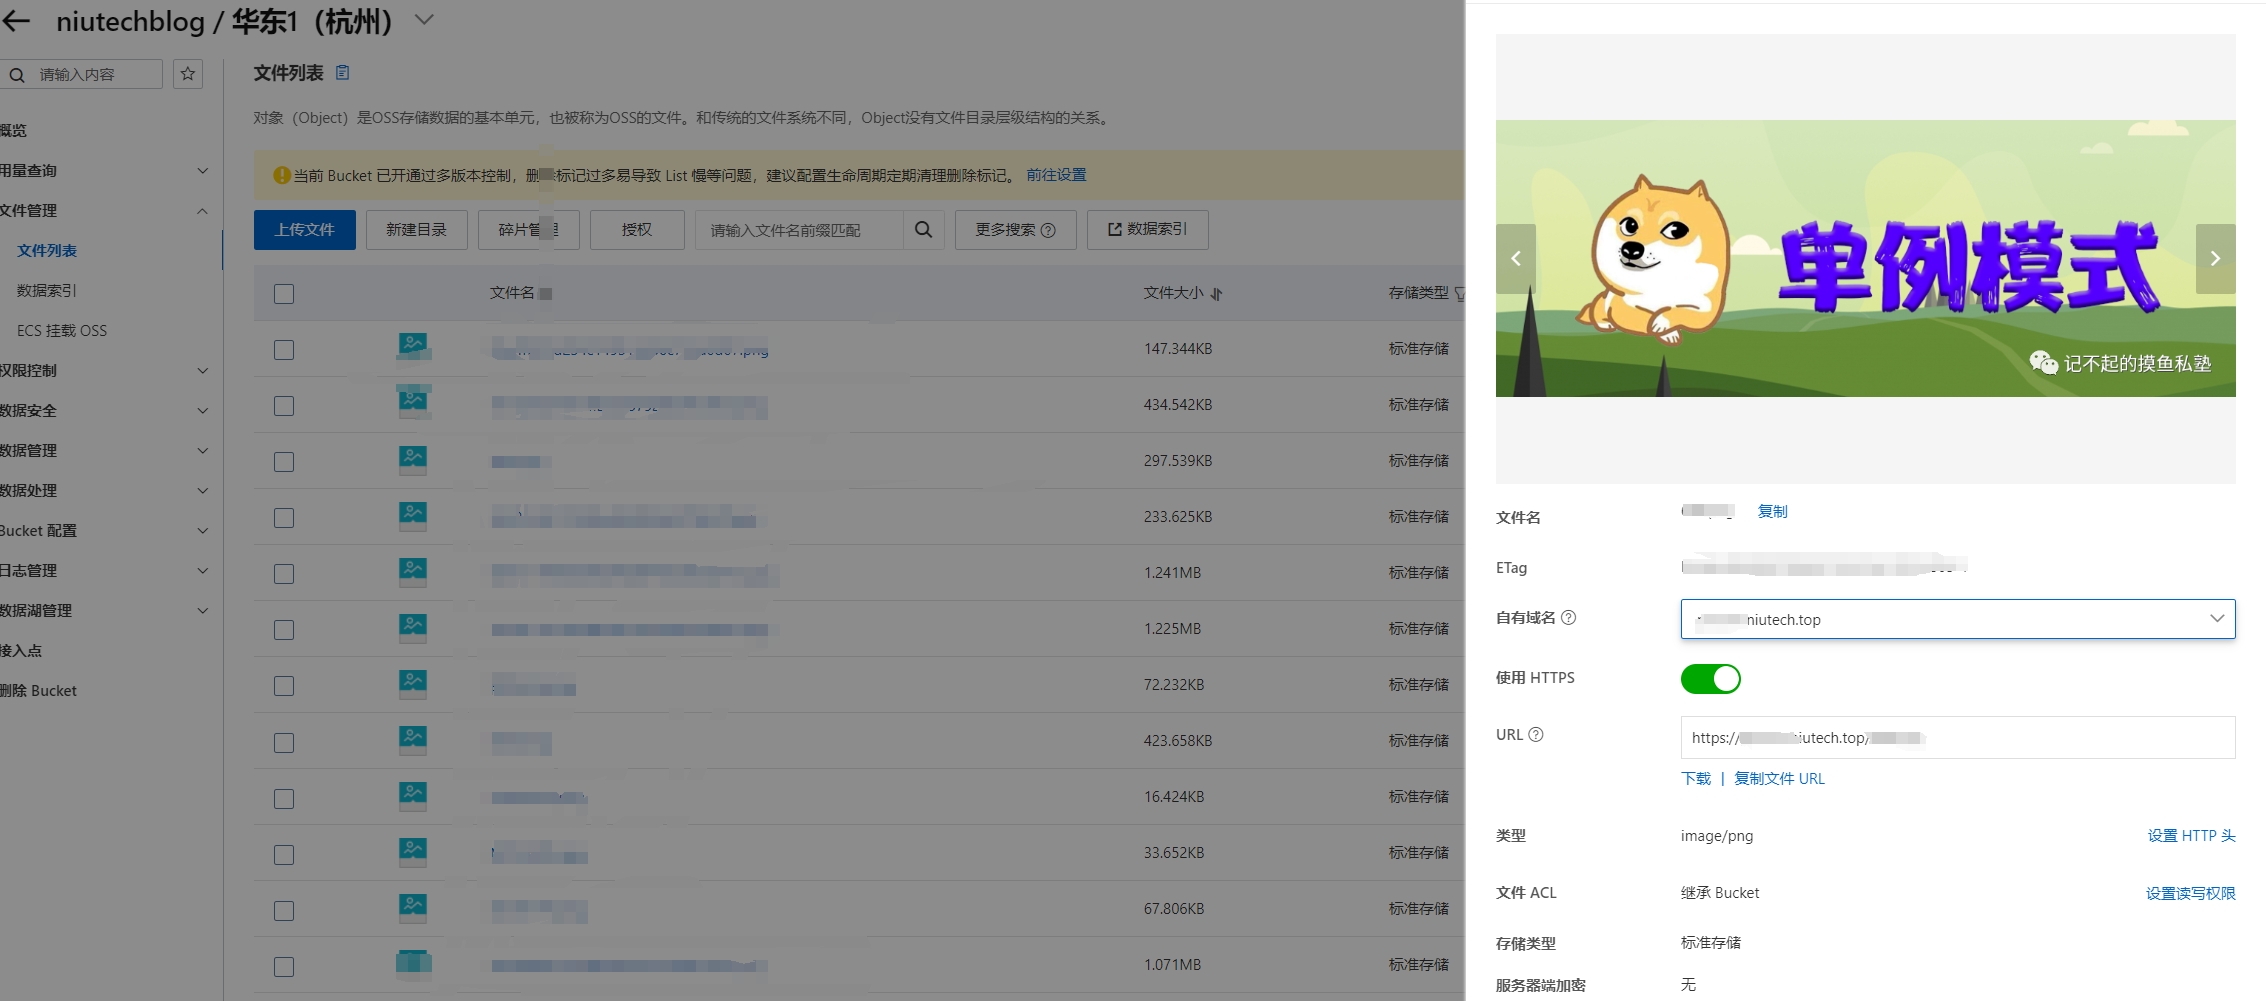Click the help icon beside URL

pos(1536,734)
